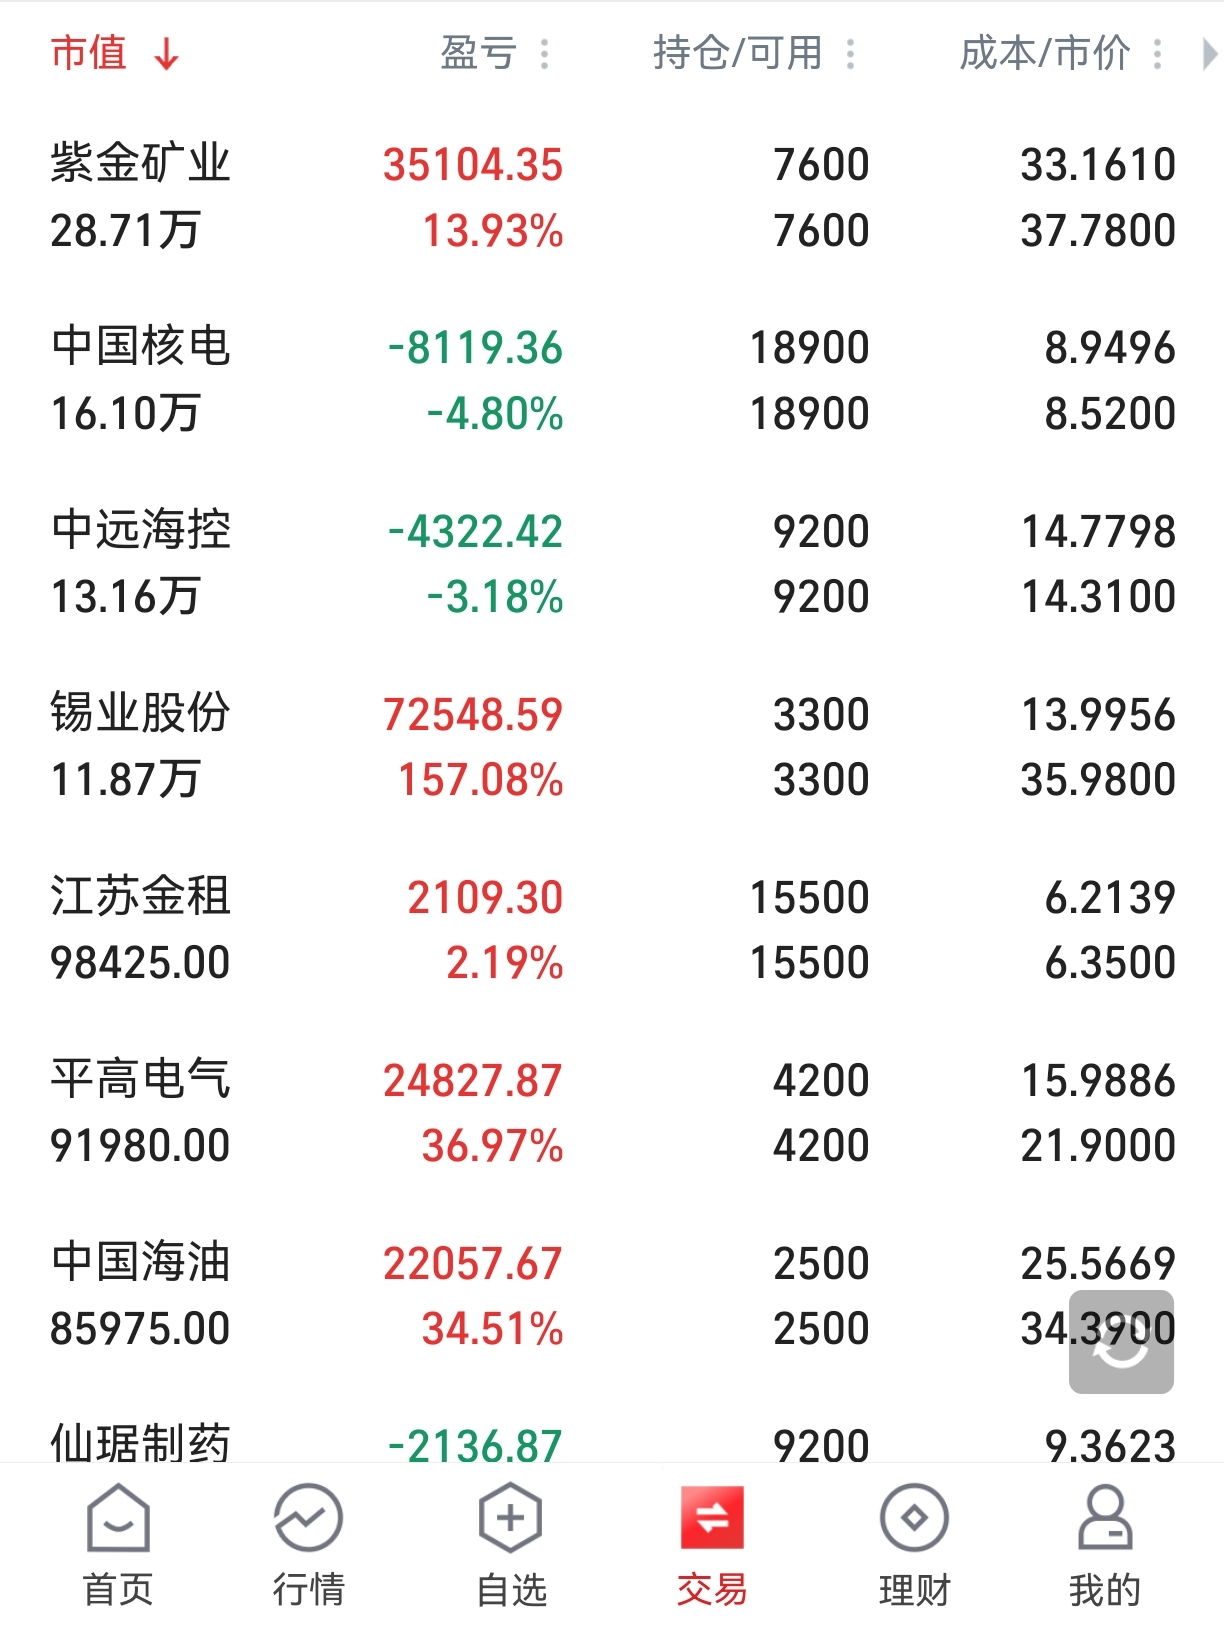
Task: Select the 中国海油 stock name
Action: 140,1262
